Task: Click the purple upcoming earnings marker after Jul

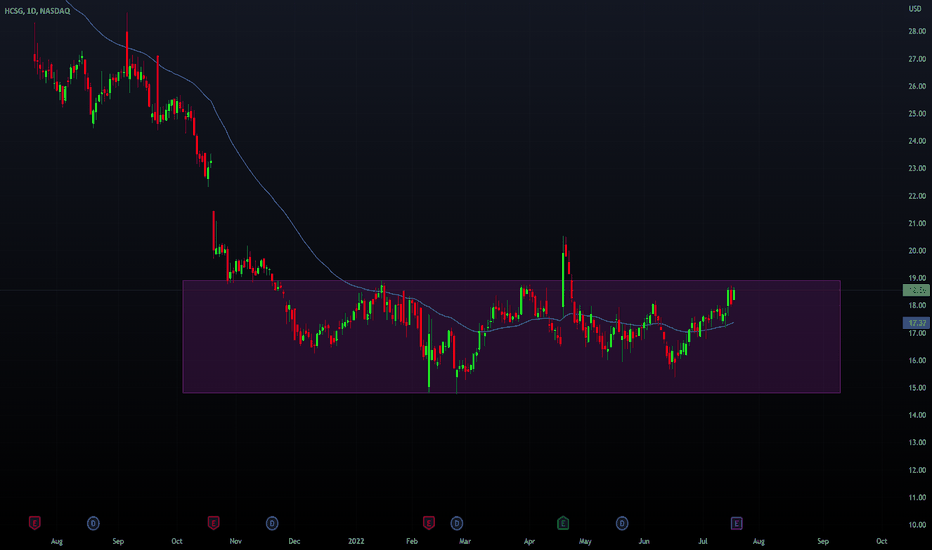Action: (736, 523)
